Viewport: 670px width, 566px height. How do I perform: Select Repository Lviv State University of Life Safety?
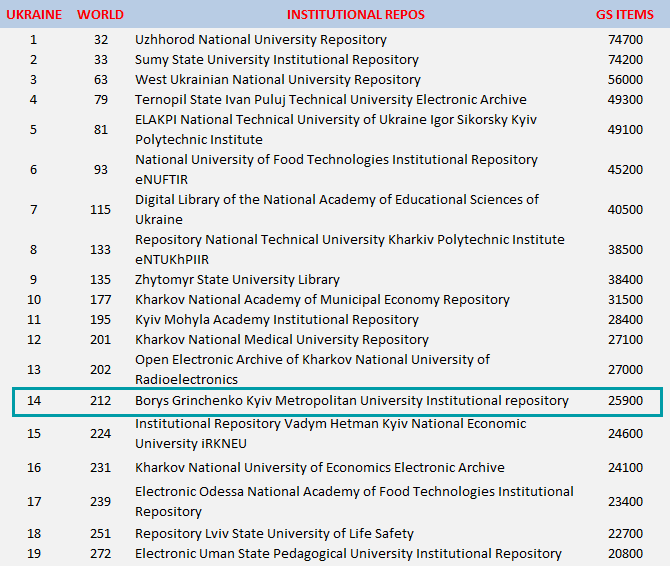pos(274,534)
